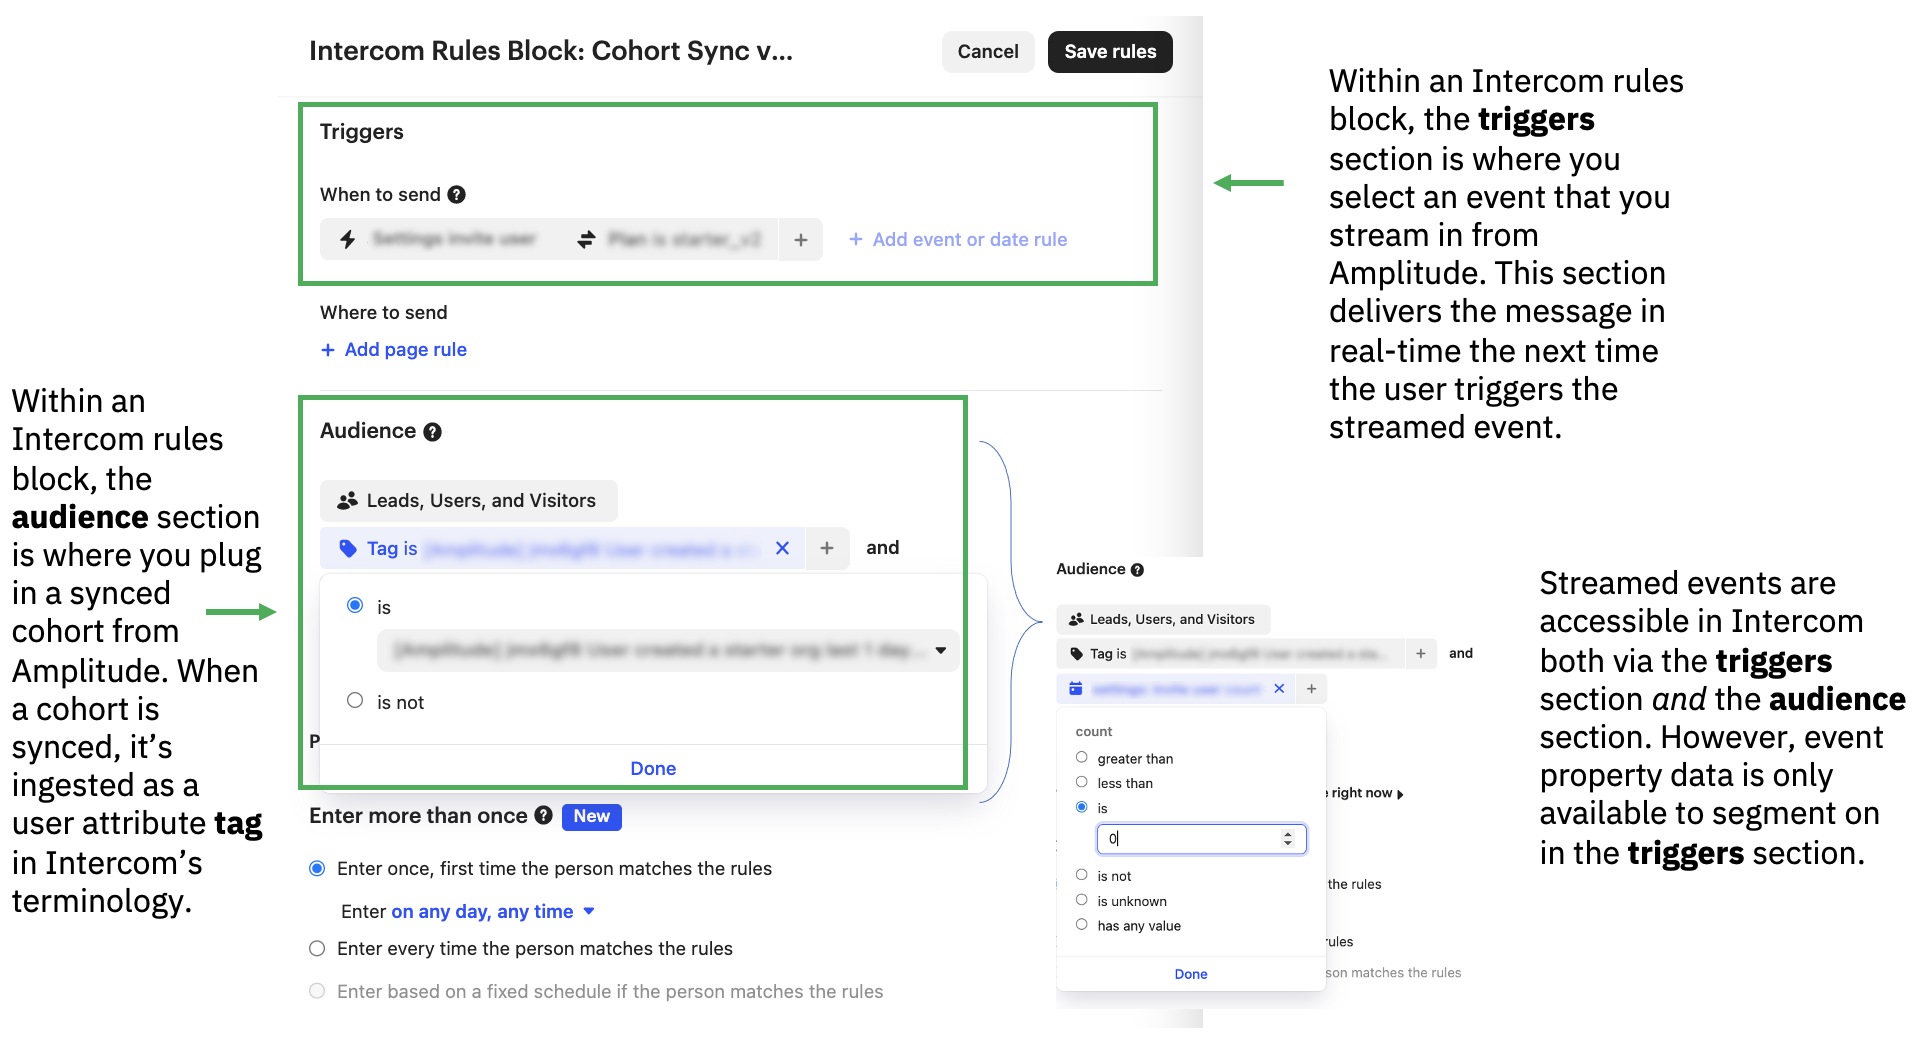The image size is (1912, 1040).
Task: Click the help icon beside Enter more than once
Action: [543, 815]
